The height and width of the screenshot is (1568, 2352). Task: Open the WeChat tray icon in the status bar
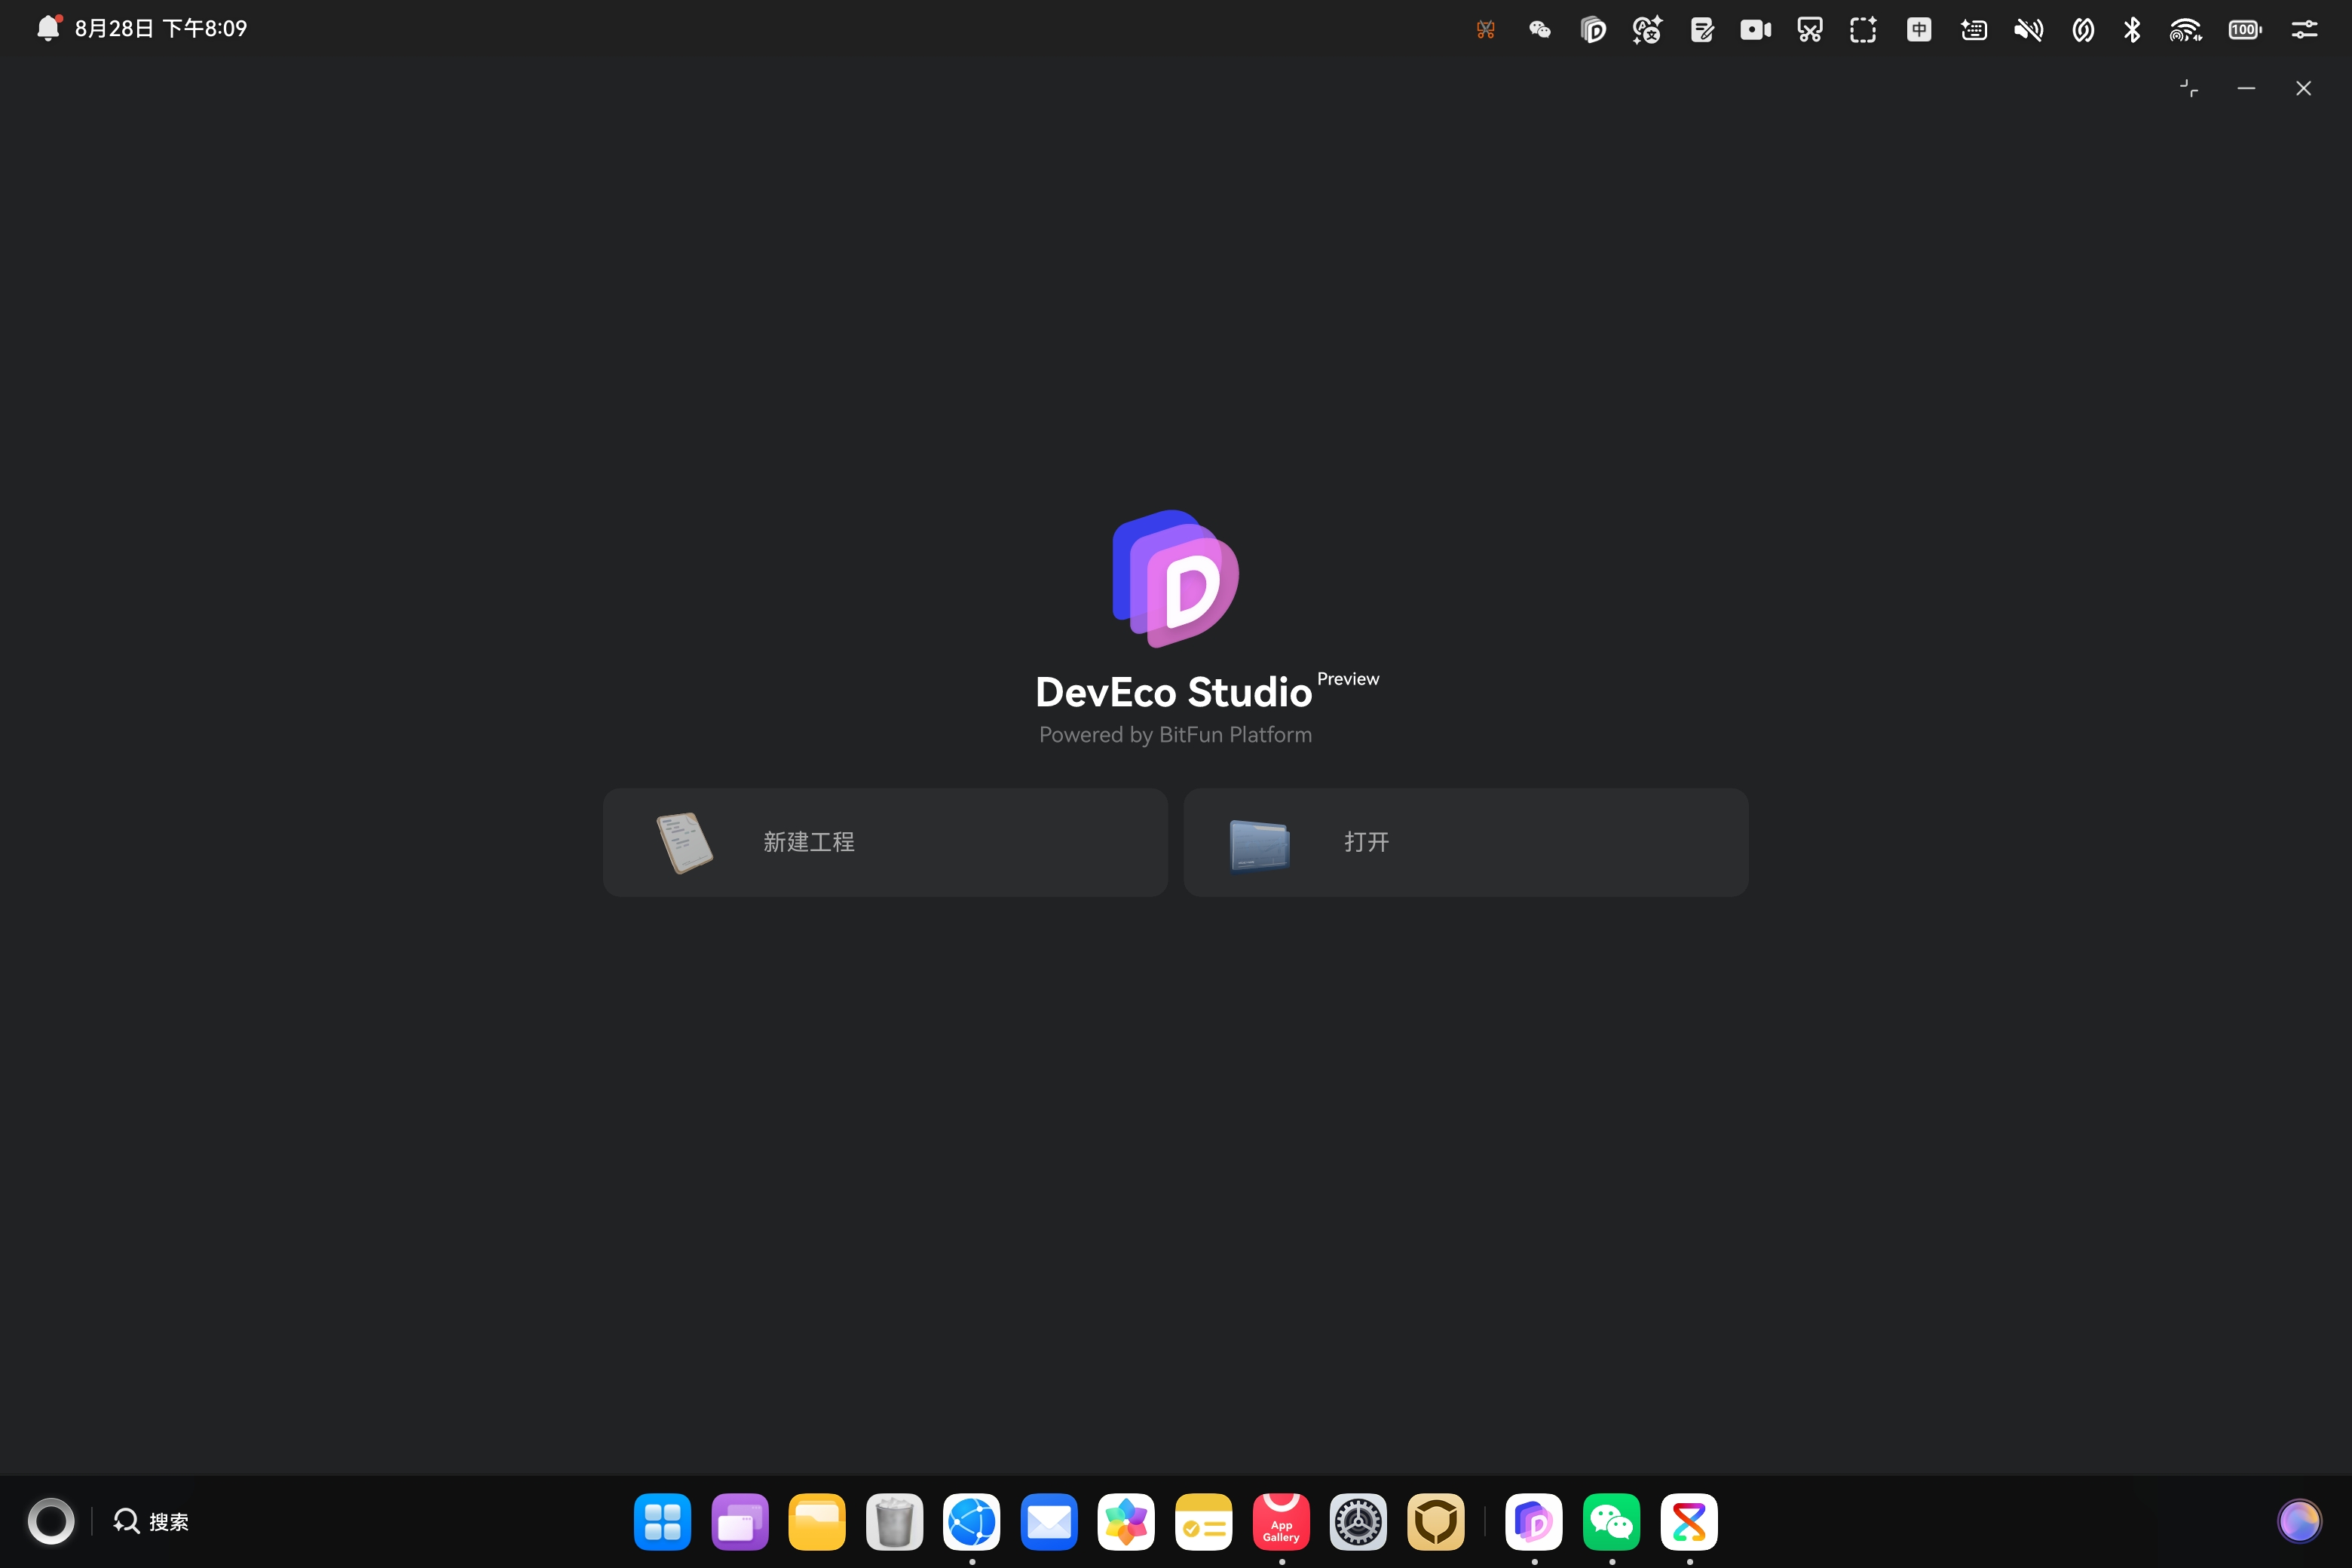[1540, 30]
